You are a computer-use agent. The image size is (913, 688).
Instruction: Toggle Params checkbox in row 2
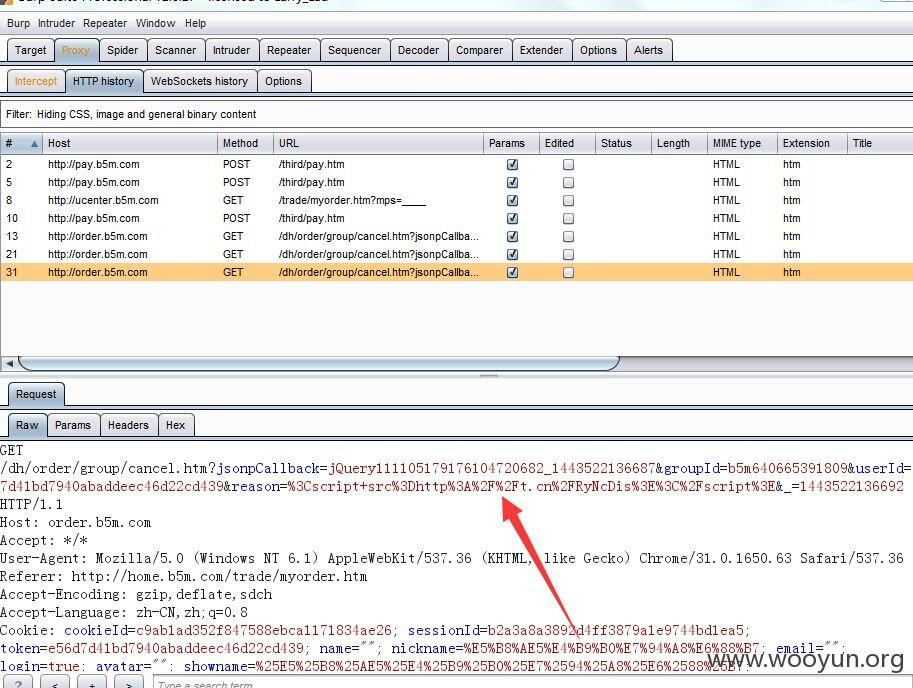[512, 165]
